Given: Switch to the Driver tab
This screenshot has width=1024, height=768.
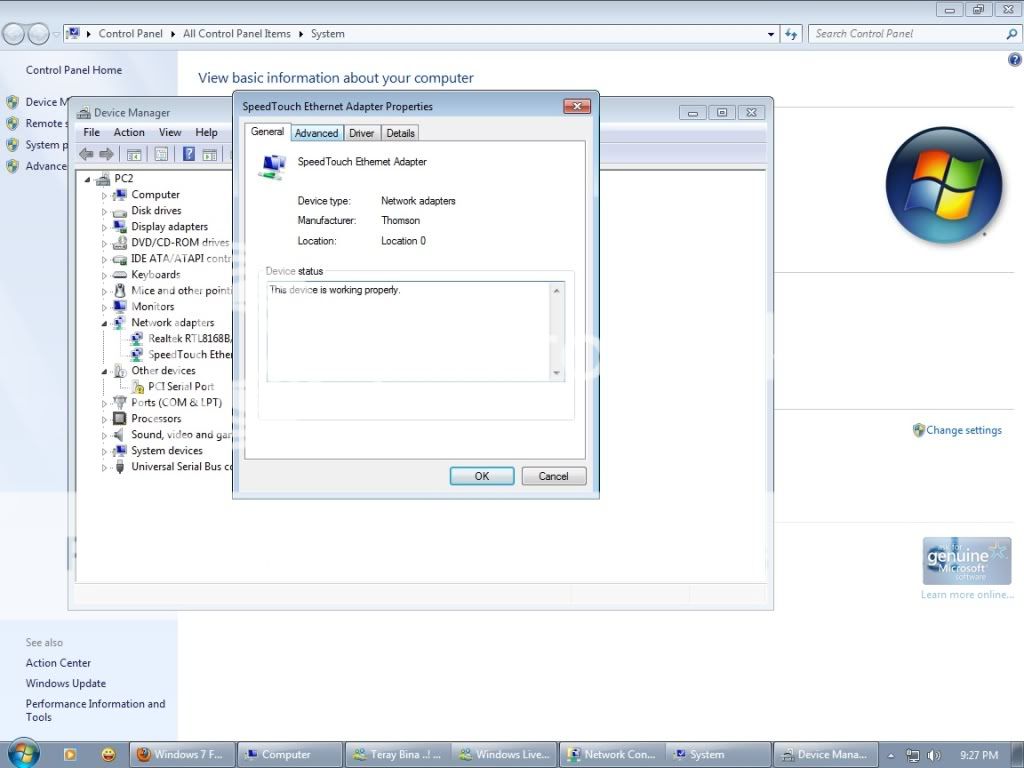Looking at the screenshot, I should (x=362, y=132).
